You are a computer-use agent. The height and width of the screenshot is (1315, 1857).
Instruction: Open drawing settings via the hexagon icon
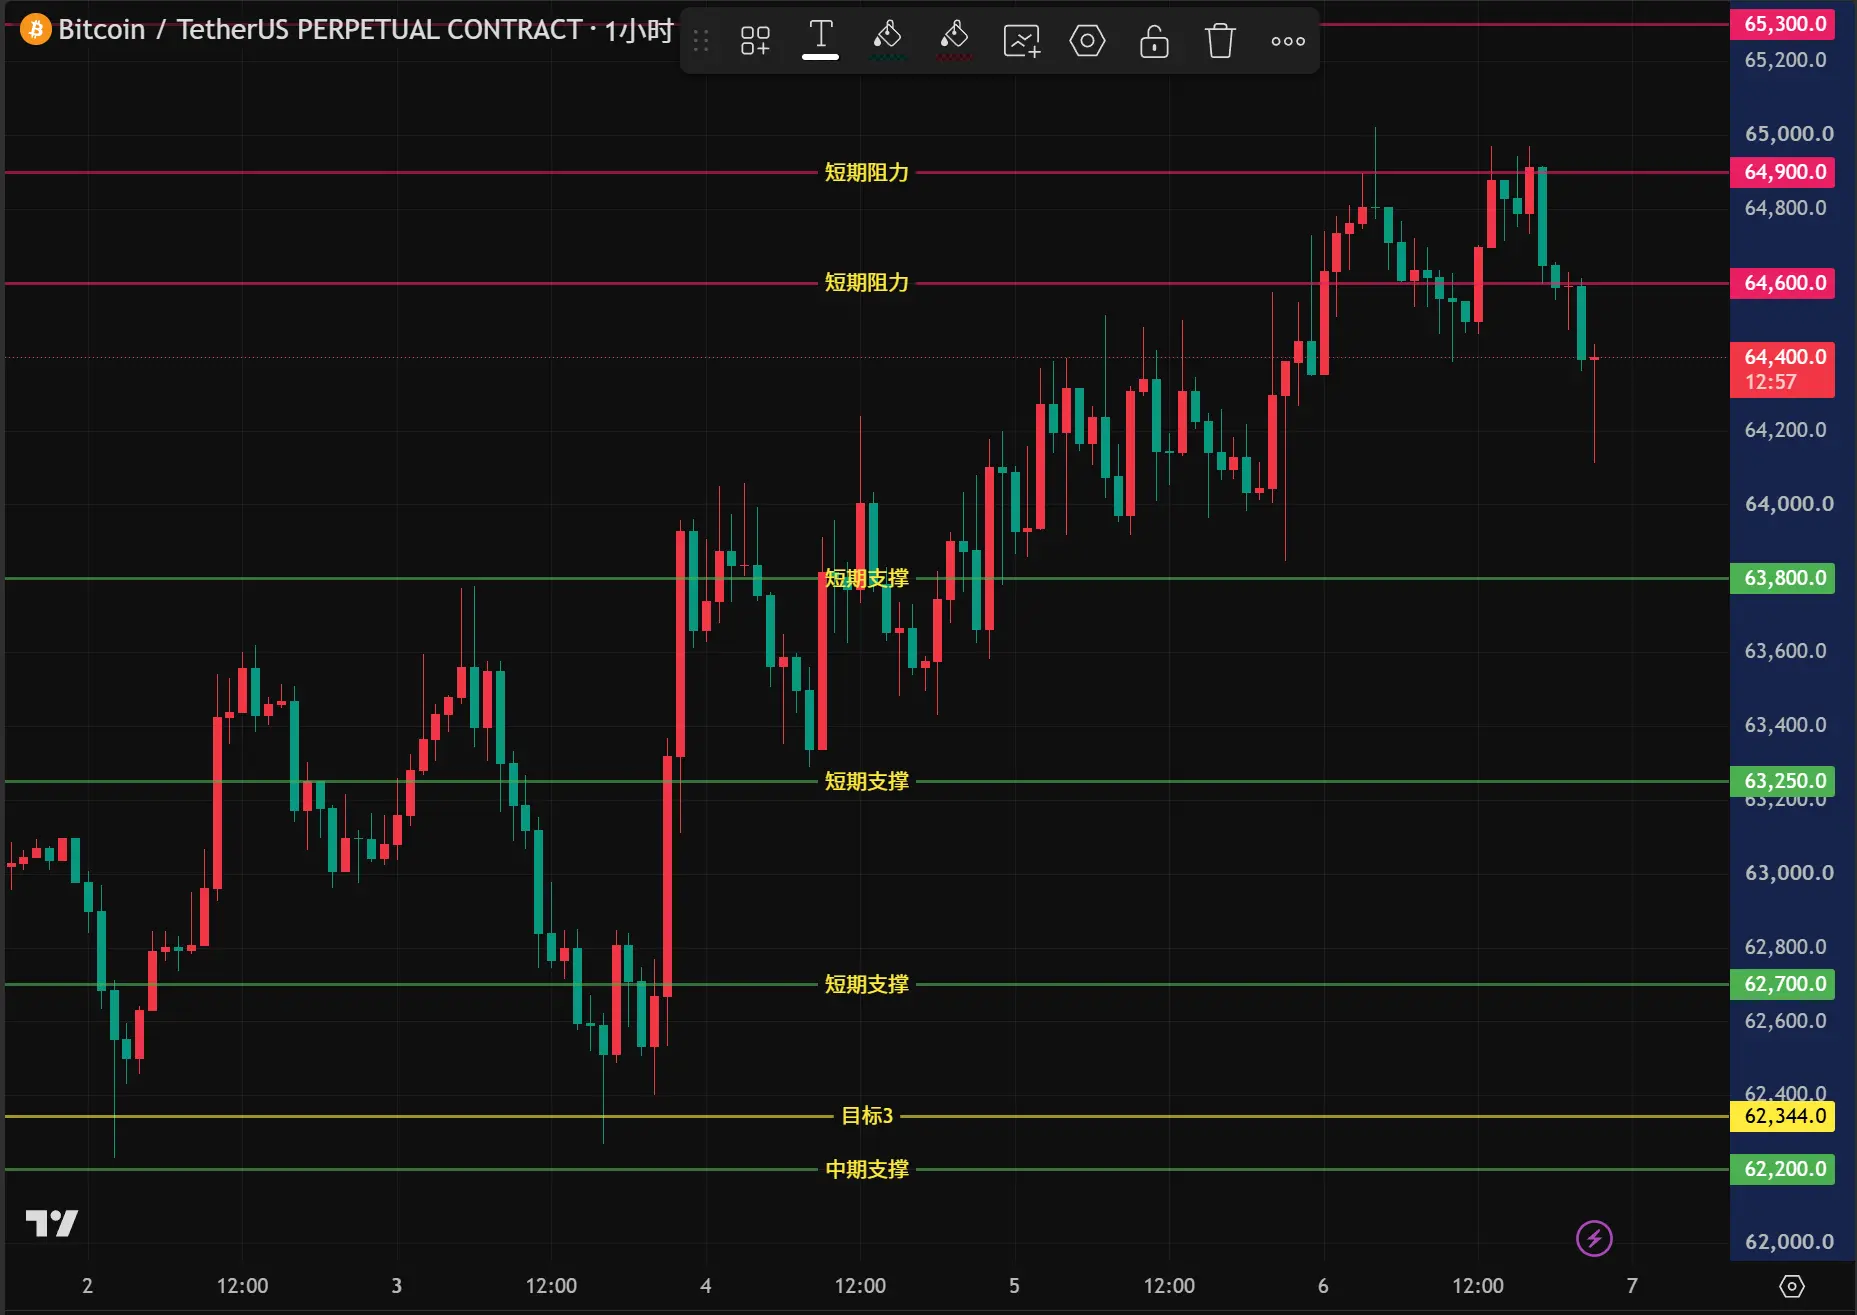1087,41
